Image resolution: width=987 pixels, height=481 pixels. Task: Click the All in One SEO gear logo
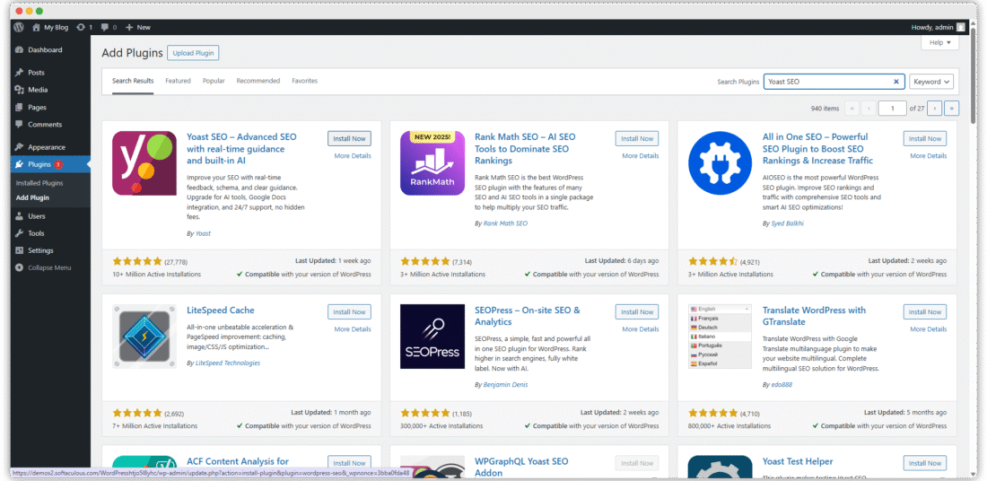pyautogui.click(x=720, y=163)
